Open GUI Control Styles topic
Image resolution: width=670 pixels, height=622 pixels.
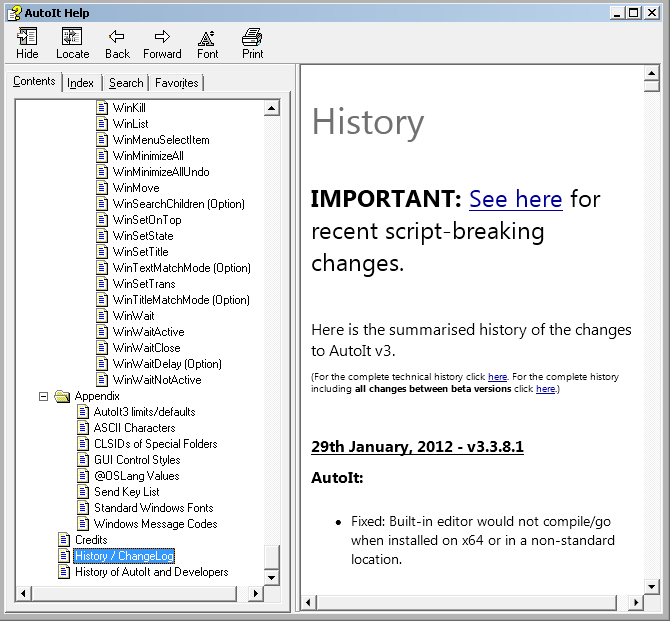pyautogui.click(x=137, y=460)
